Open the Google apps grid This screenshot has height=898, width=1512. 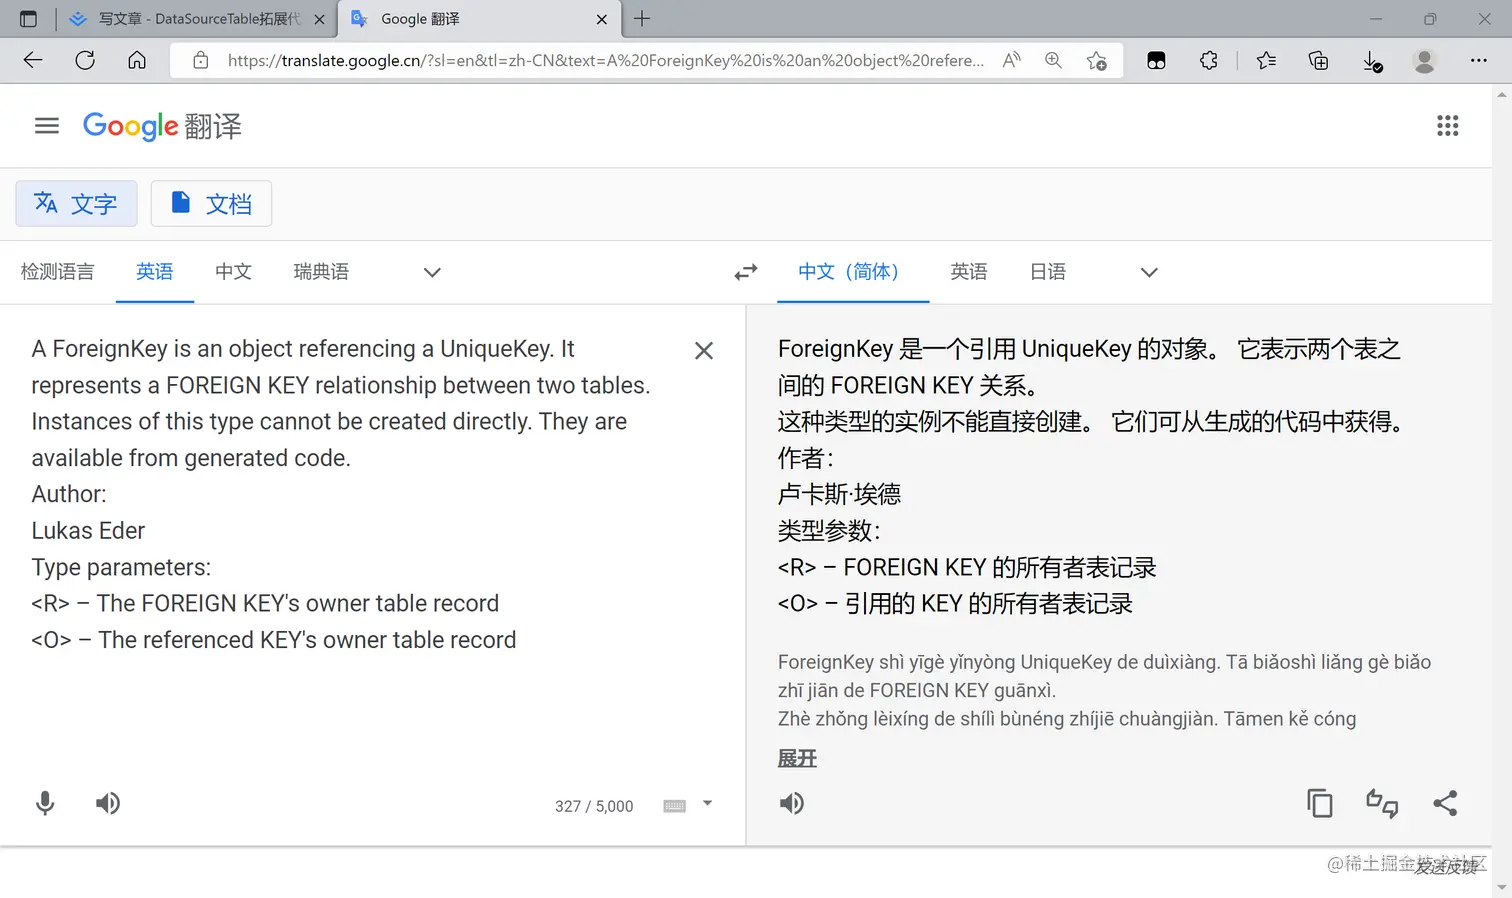[x=1447, y=126]
